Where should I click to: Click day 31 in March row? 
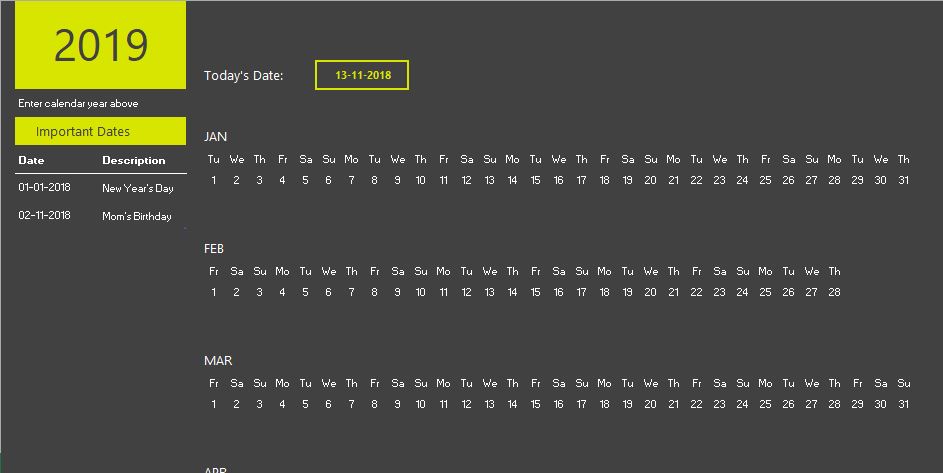903,404
